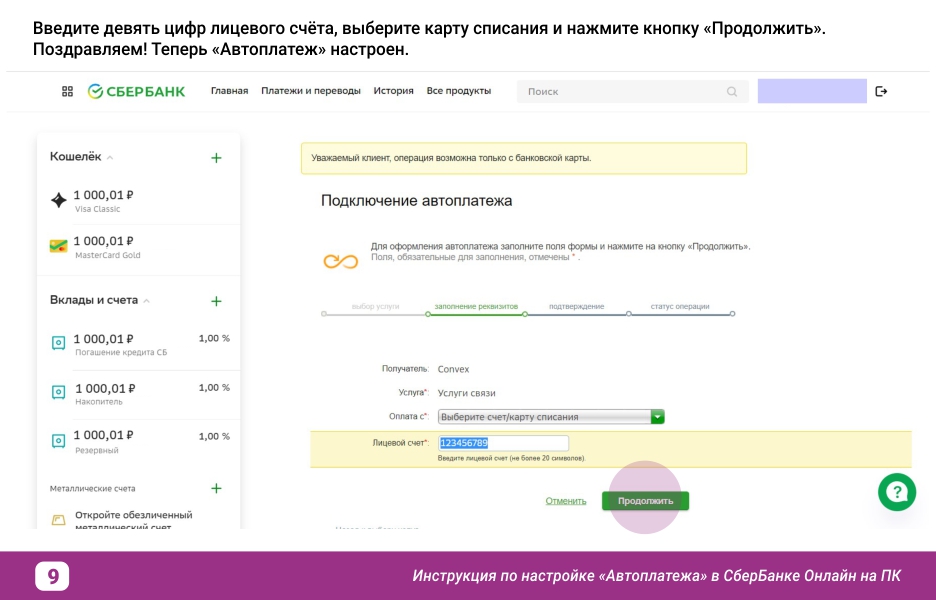Viewport: 936px width, 600px height.
Task: Click the Sberbank logo
Action: (x=136, y=91)
